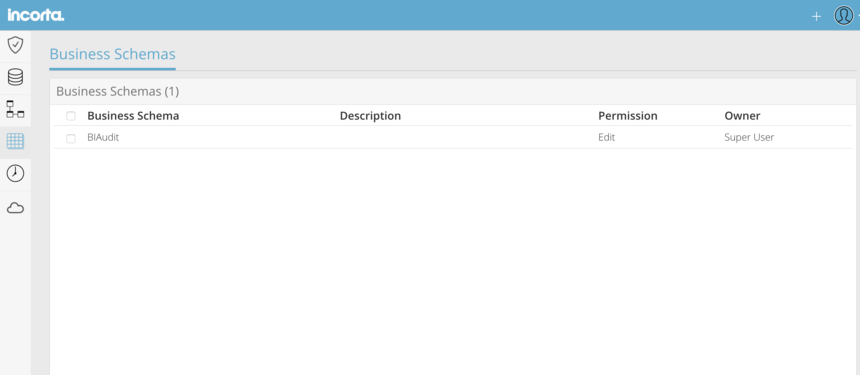Select the Business Schemas tab
The width and height of the screenshot is (860, 375).
point(112,54)
